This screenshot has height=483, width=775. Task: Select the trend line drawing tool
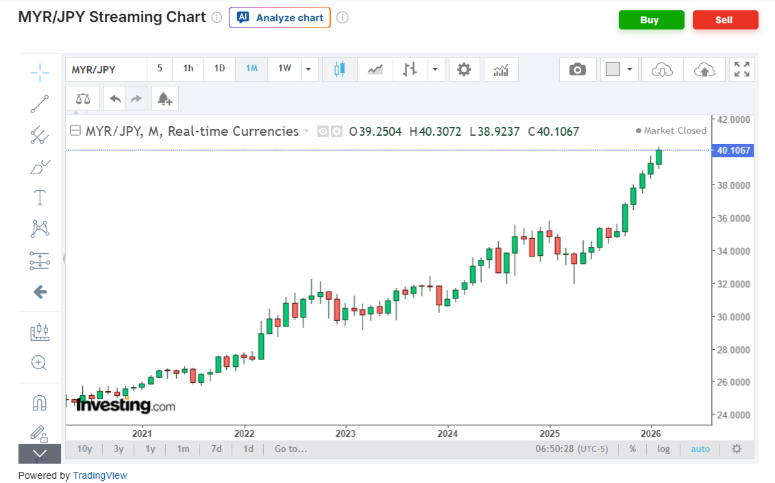coord(40,103)
